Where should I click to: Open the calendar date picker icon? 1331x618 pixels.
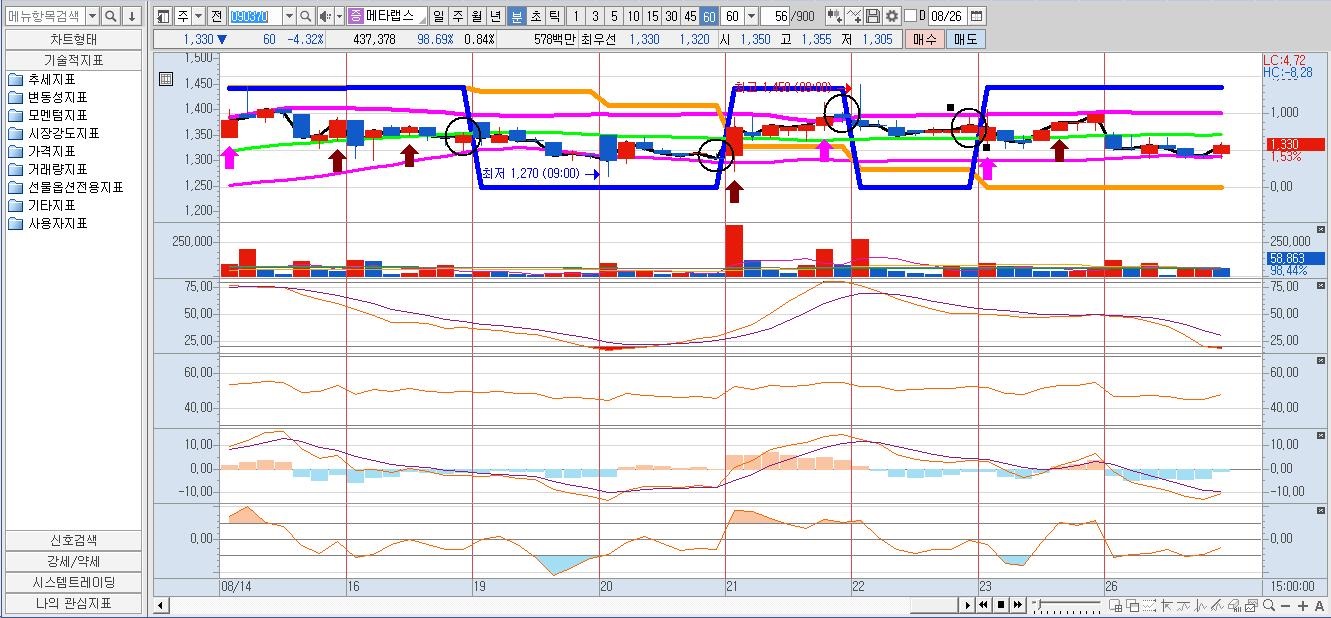pyautogui.click(x=976, y=16)
